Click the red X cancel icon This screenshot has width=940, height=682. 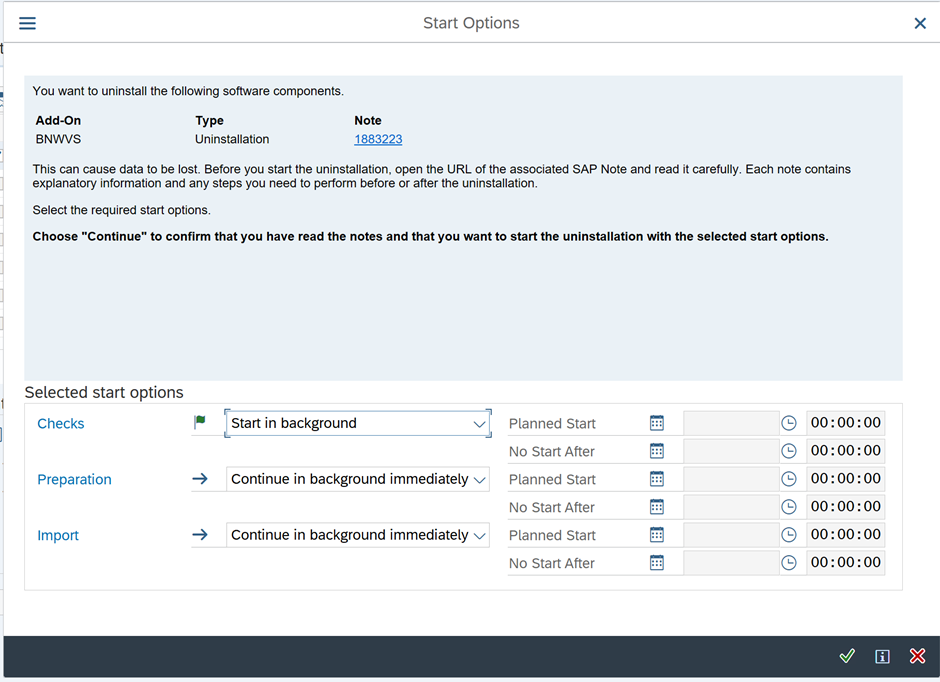pos(917,656)
